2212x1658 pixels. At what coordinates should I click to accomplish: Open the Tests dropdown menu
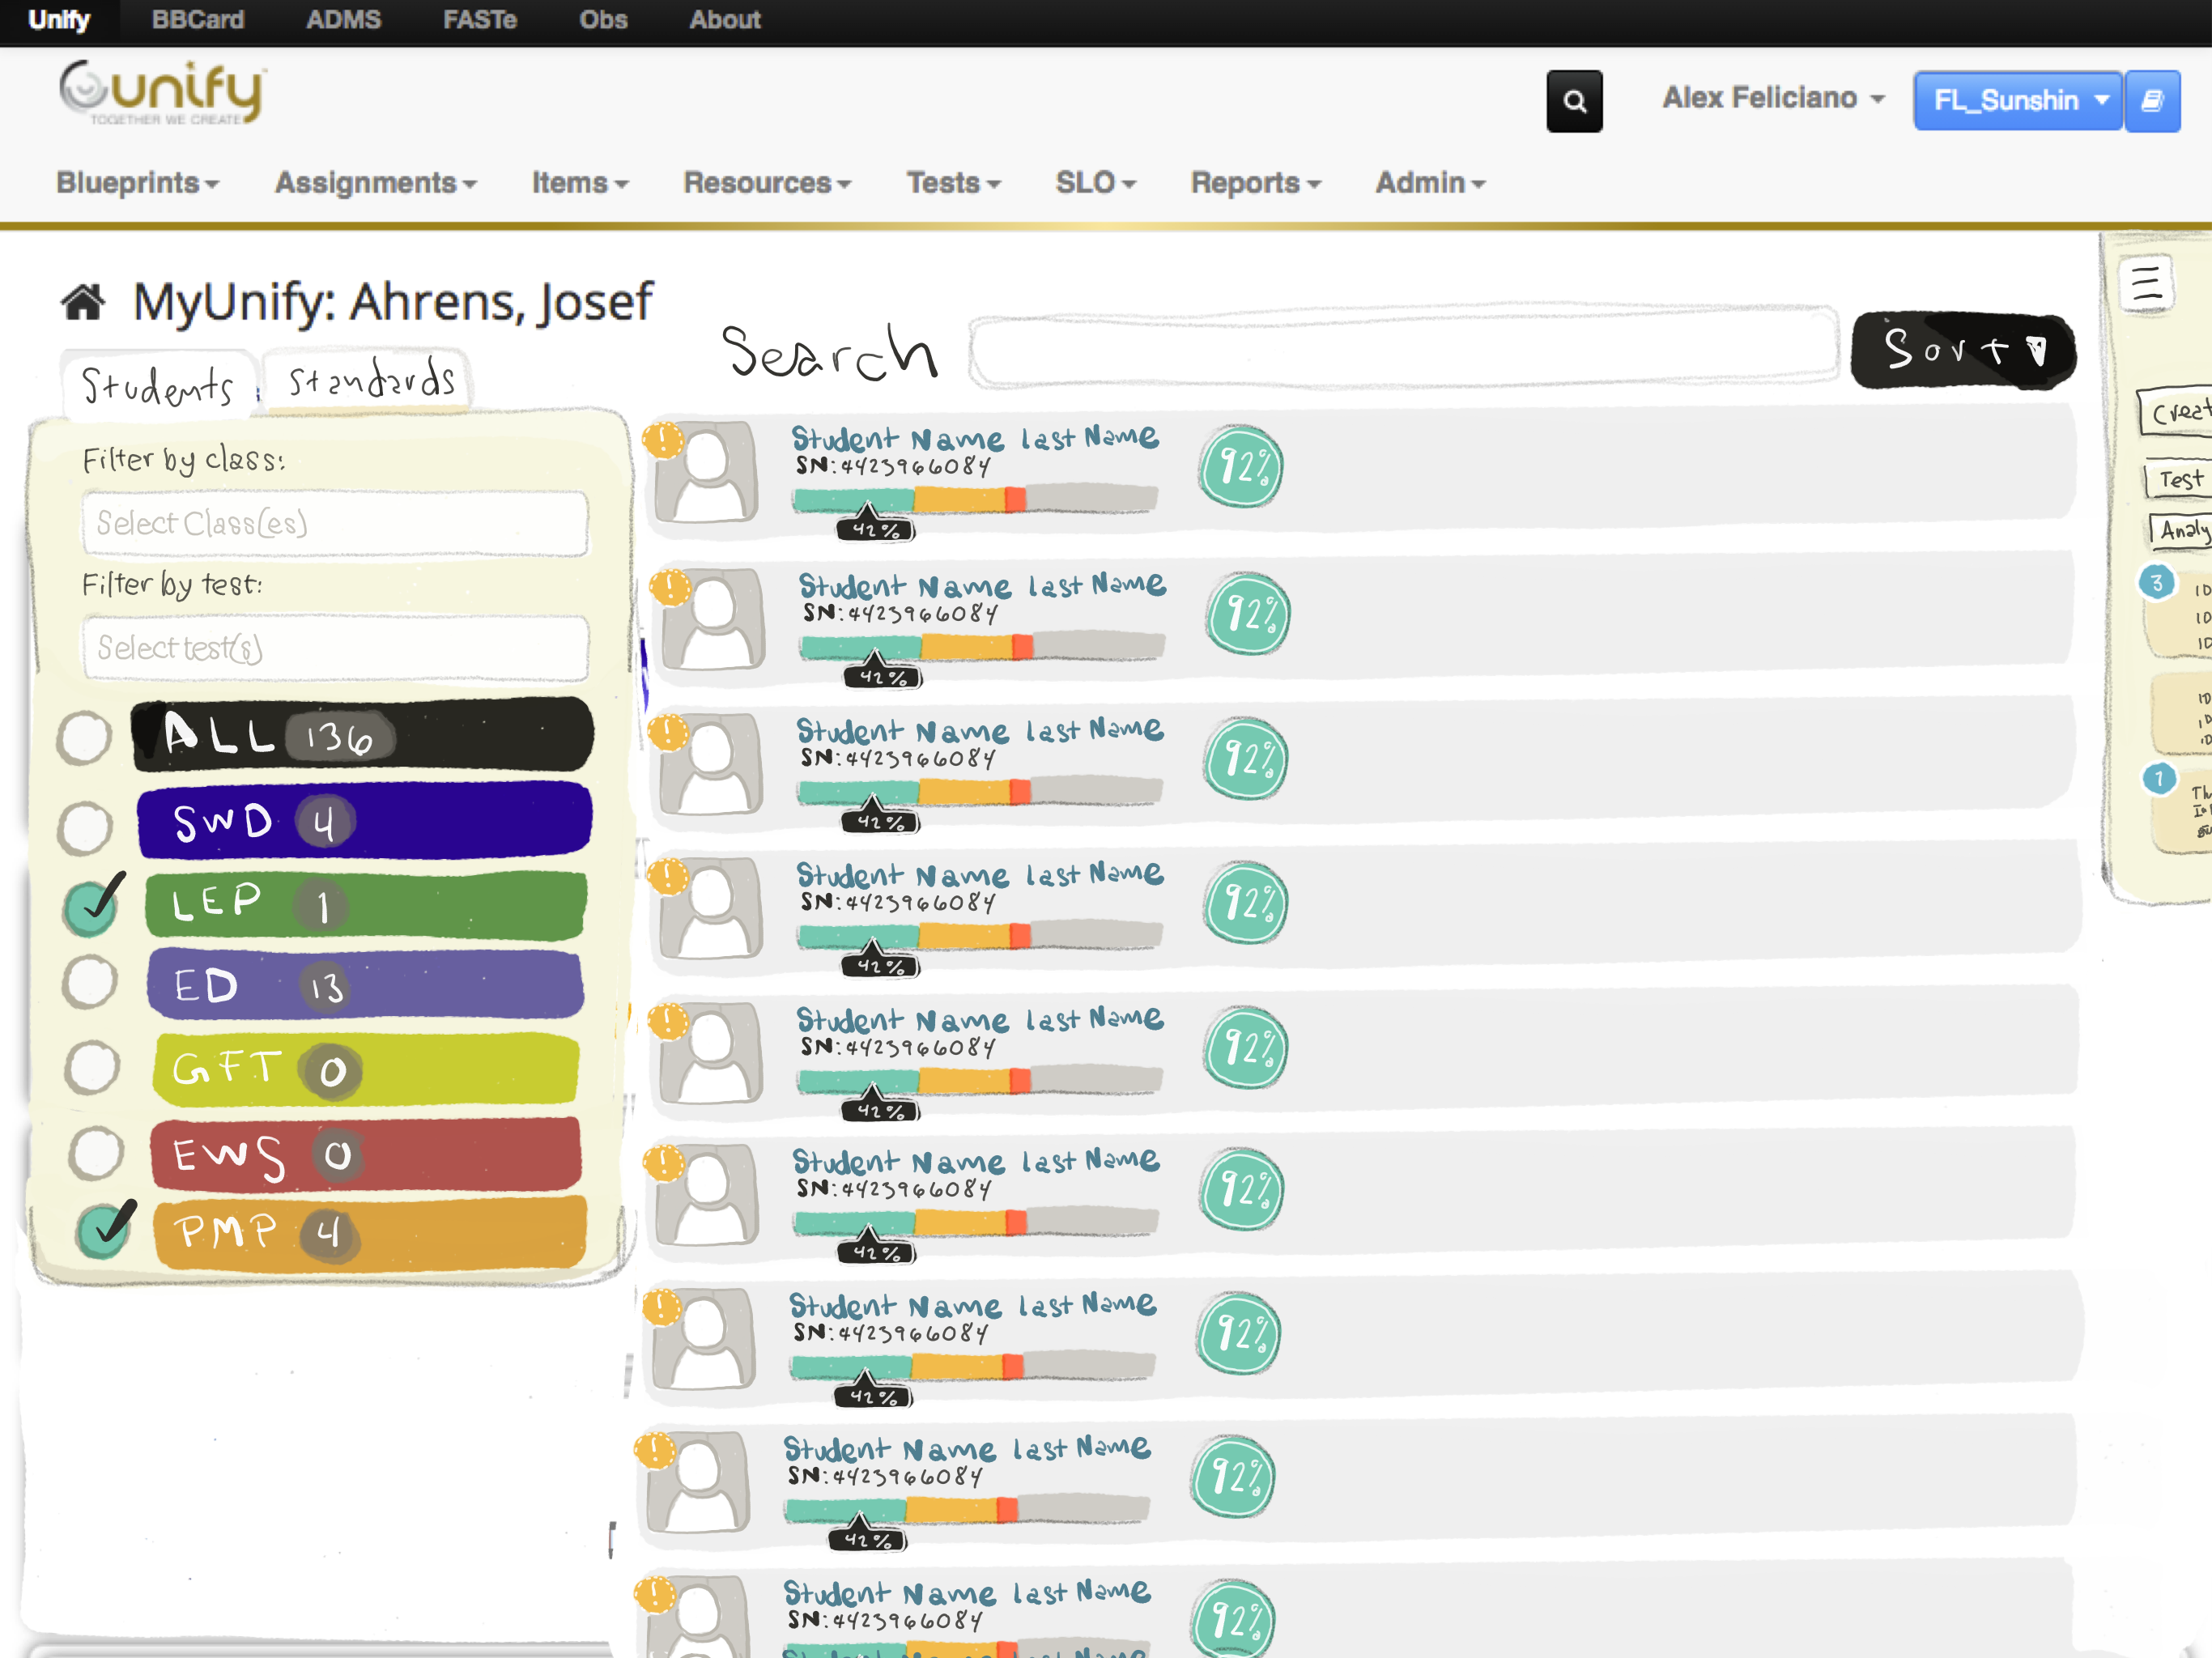[x=954, y=183]
